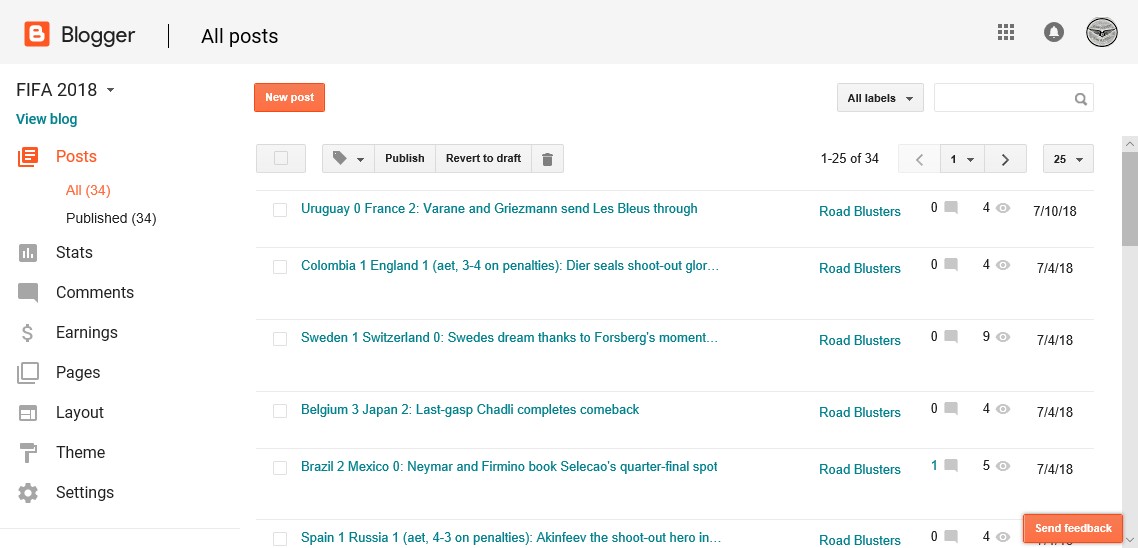This screenshot has width=1138, height=548.
Task: Open the Comments section
Action: [x=95, y=293]
